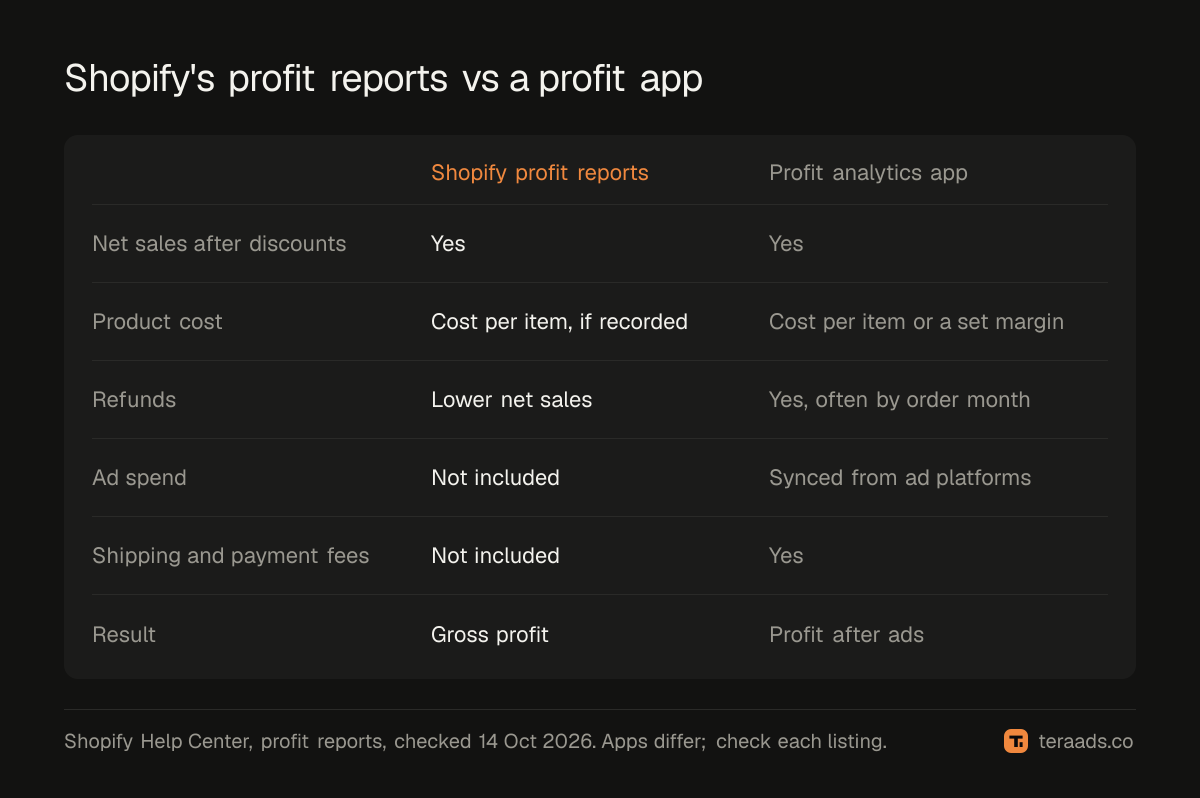
Task: Select "Synced from ad platforms" cell
Action: [x=900, y=478]
